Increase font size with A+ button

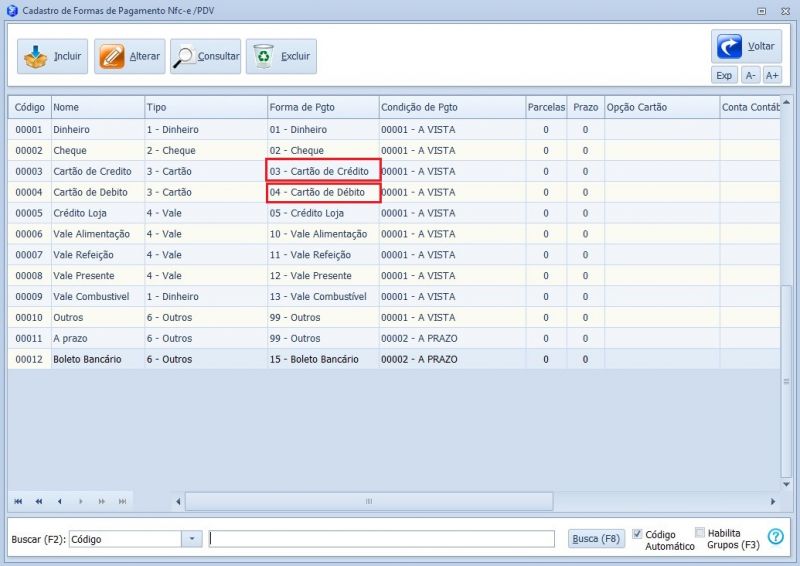point(772,75)
